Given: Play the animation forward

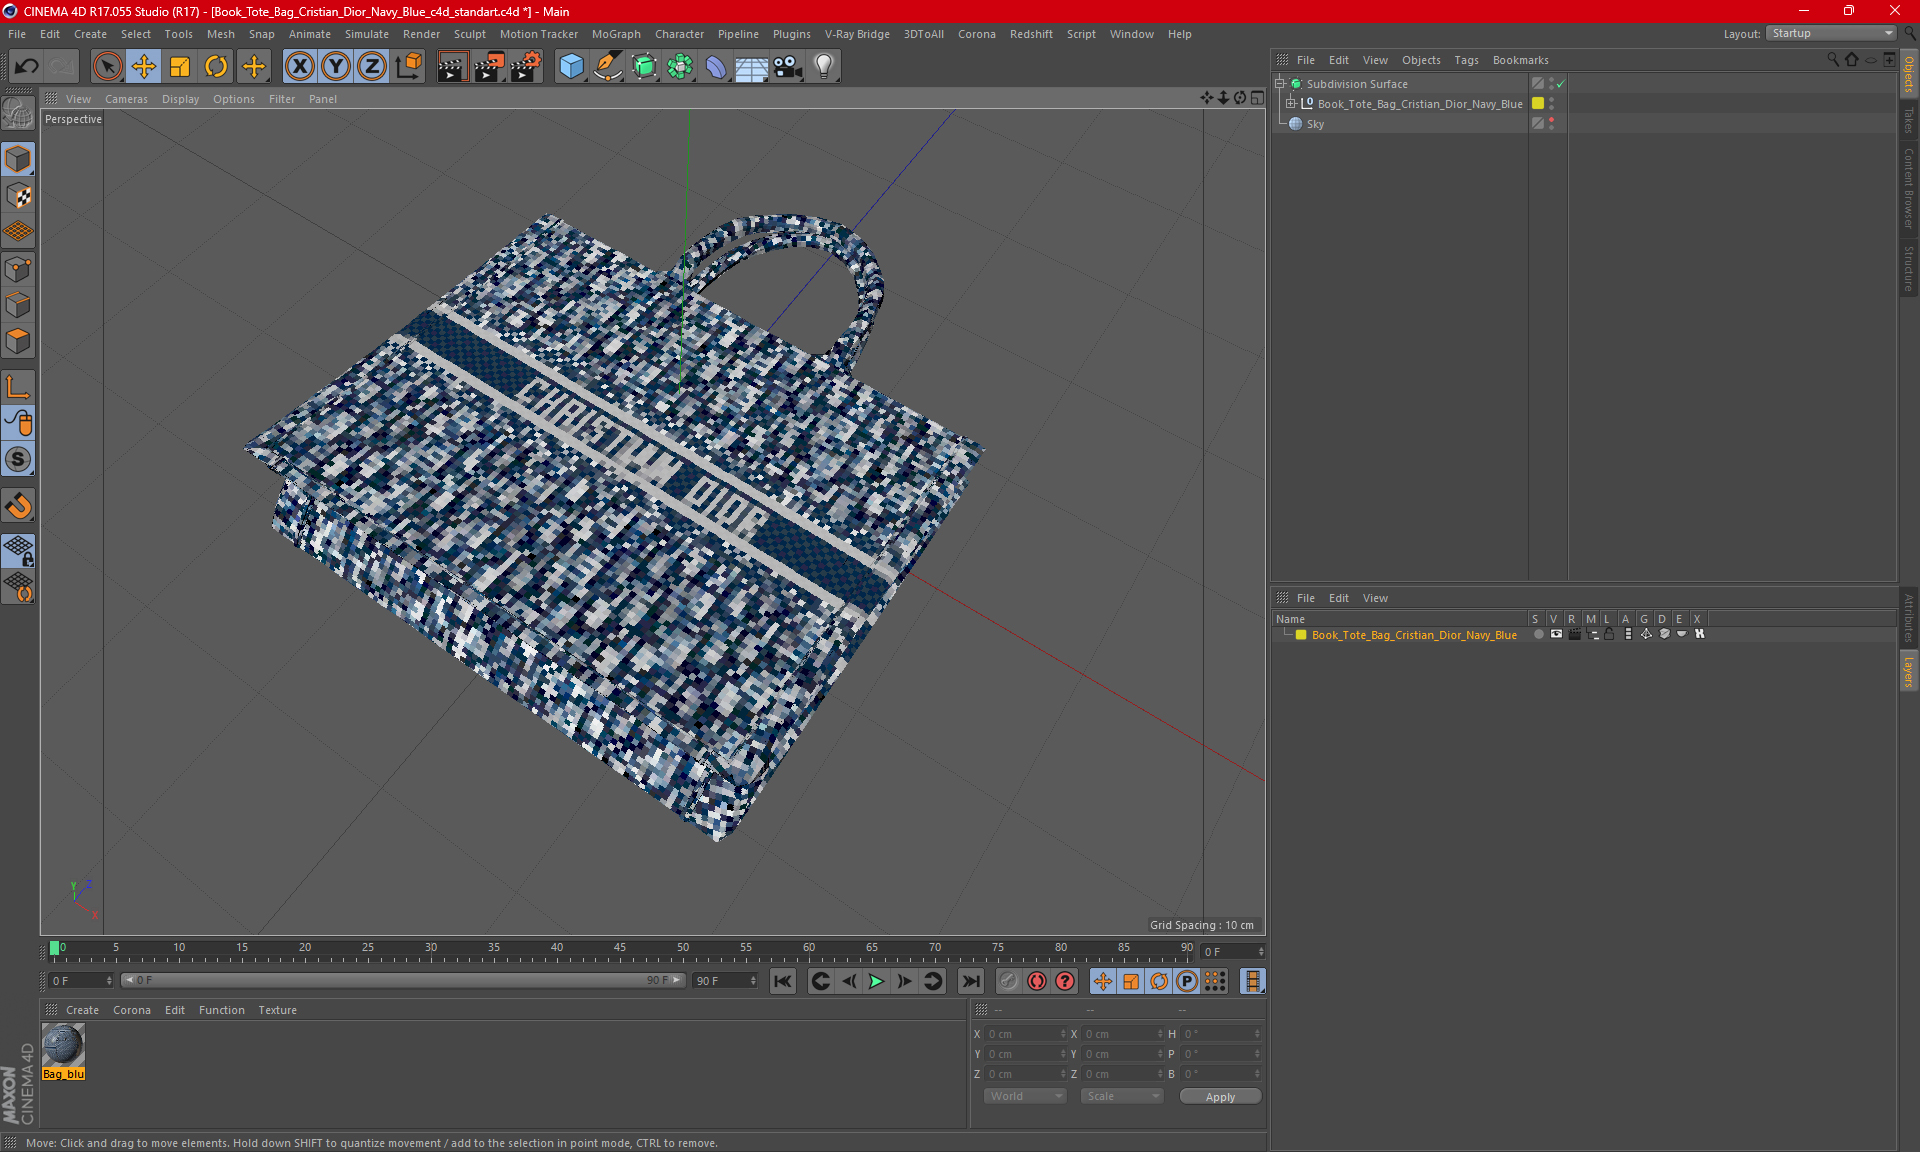Looking at the screenshot, I should [876, 981].
